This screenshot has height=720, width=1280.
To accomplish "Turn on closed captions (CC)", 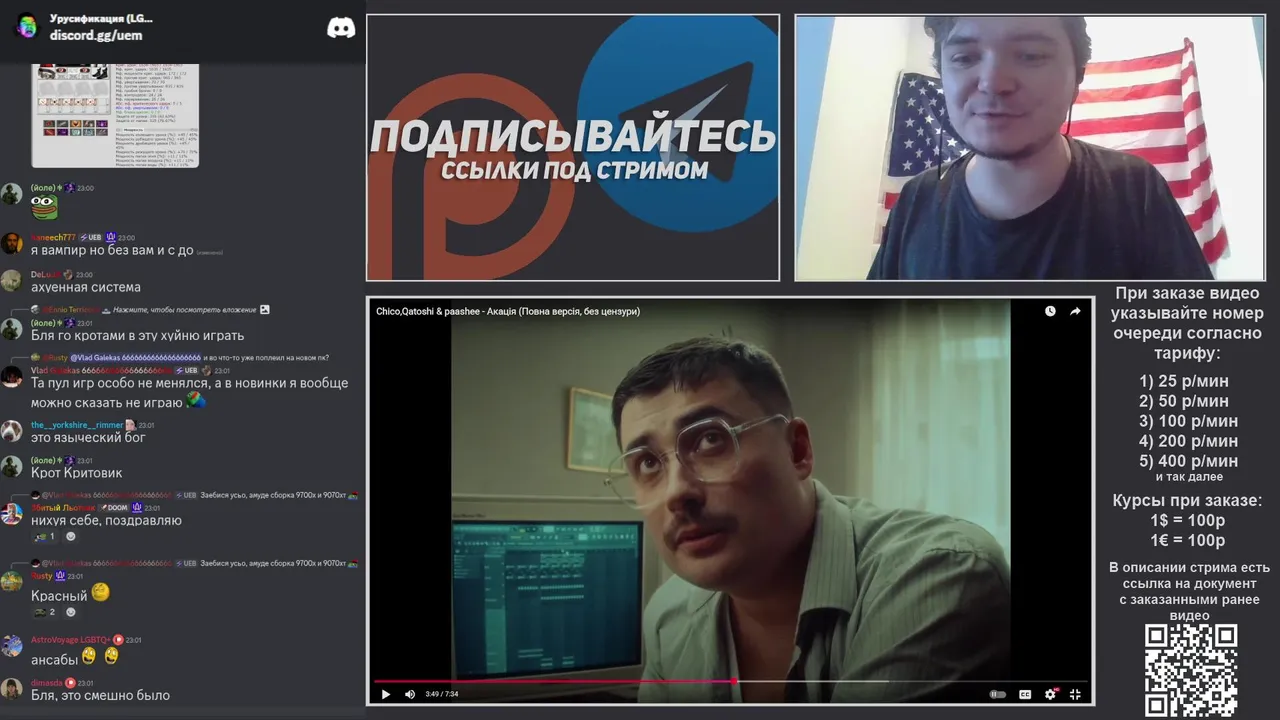I will (x=1025, y=694).
